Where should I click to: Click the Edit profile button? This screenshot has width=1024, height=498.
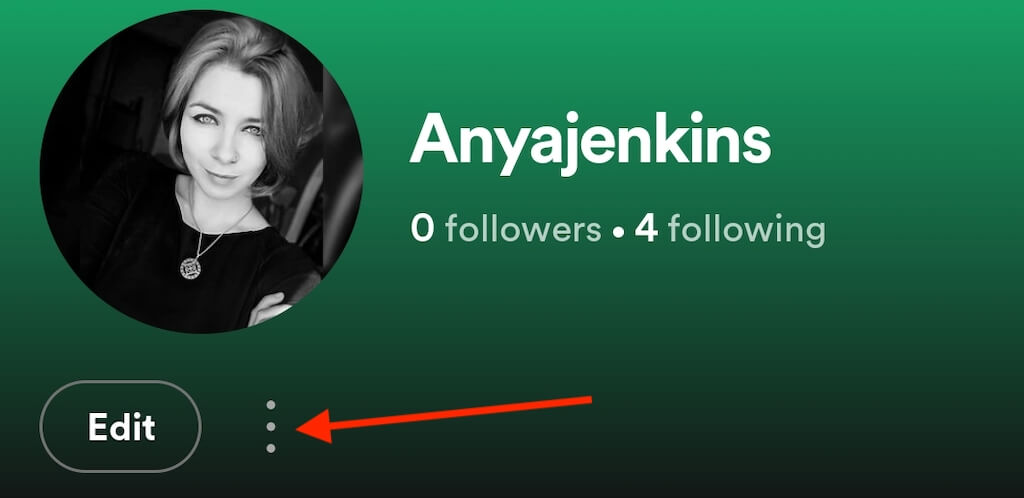pyautogui.click(x=121, y=426)
